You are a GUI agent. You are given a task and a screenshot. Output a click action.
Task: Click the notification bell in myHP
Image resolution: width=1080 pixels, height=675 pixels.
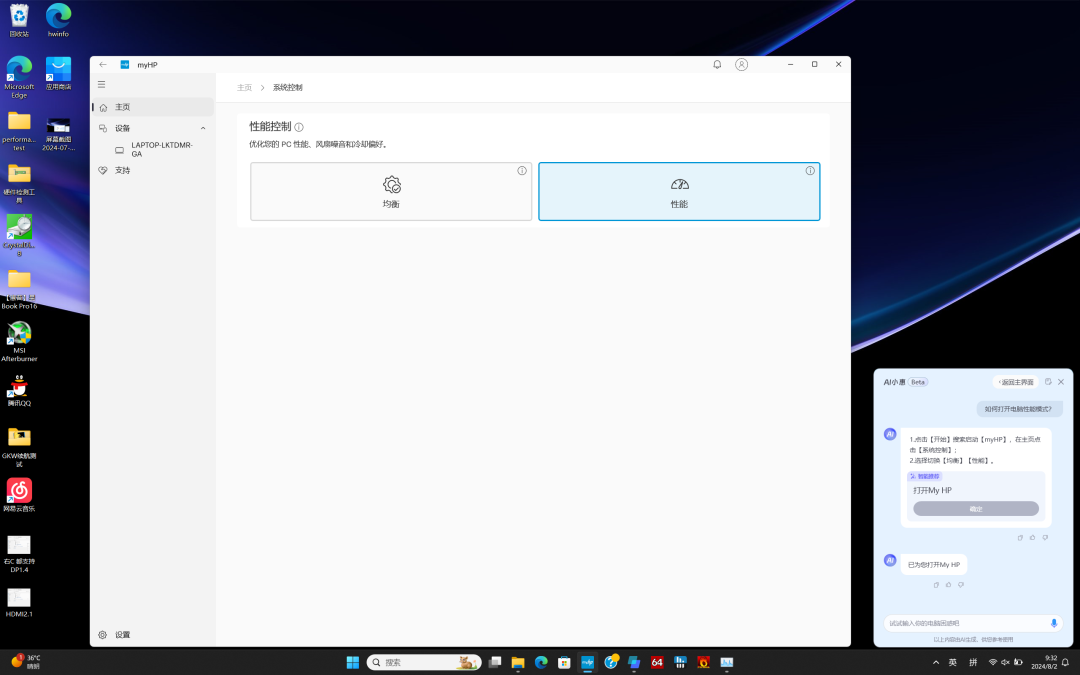tap(717, 64)
